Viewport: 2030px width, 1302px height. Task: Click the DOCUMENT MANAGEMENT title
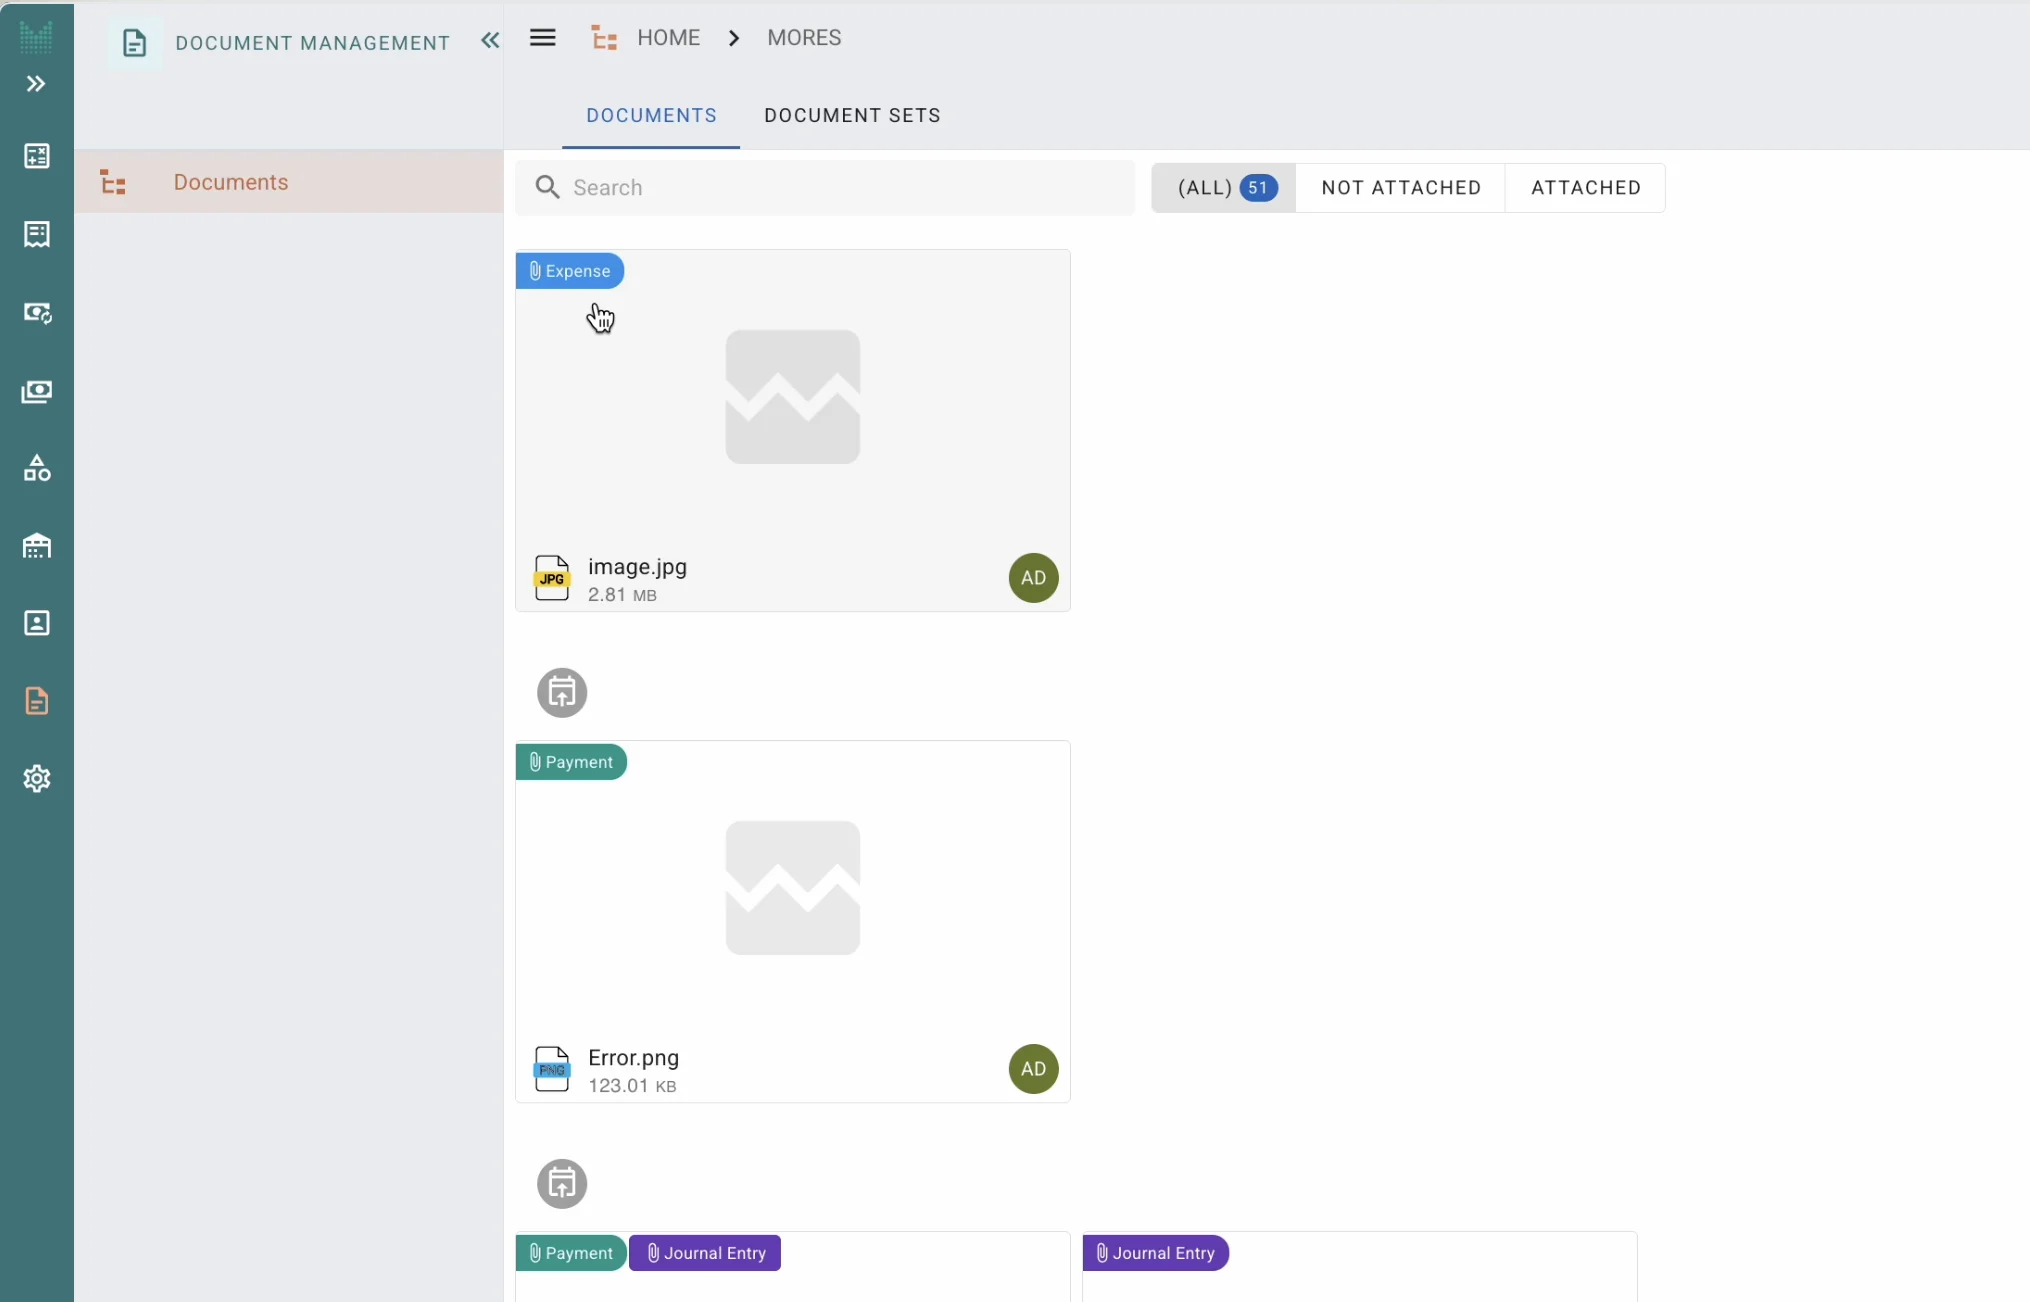[313, 43]
